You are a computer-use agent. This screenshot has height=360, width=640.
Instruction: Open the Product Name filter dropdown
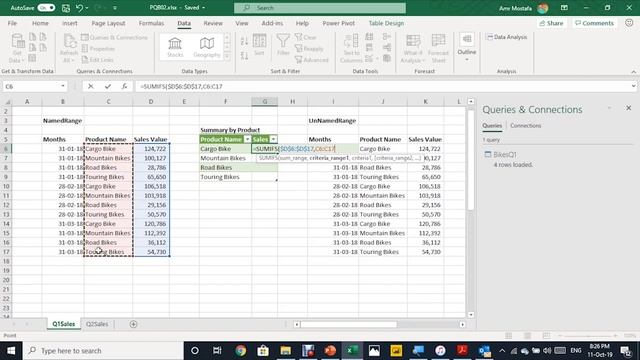pyautogui.click(x=247, y=139)
